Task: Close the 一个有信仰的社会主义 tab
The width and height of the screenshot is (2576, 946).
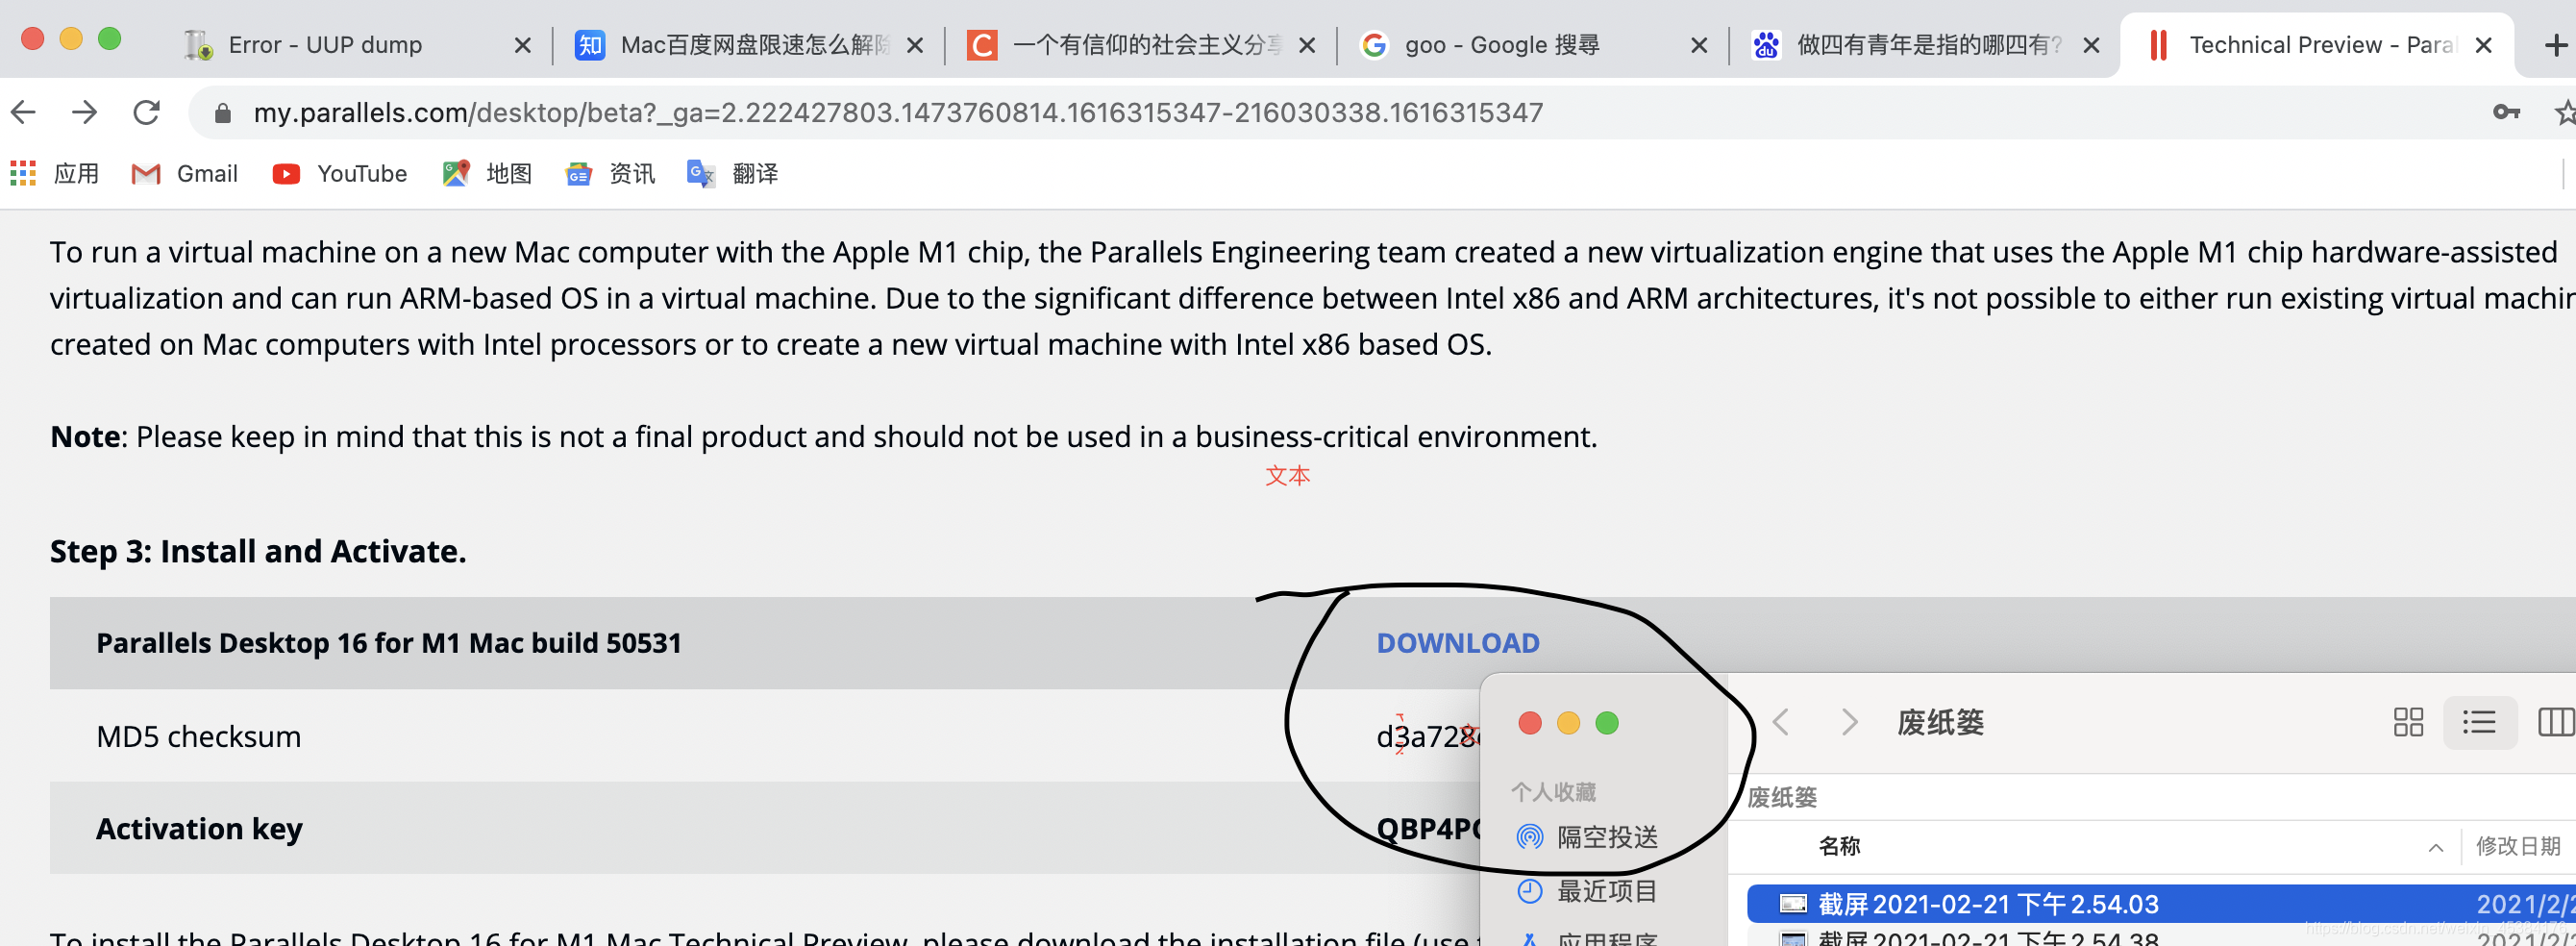Action: [x=1306, y=45]
